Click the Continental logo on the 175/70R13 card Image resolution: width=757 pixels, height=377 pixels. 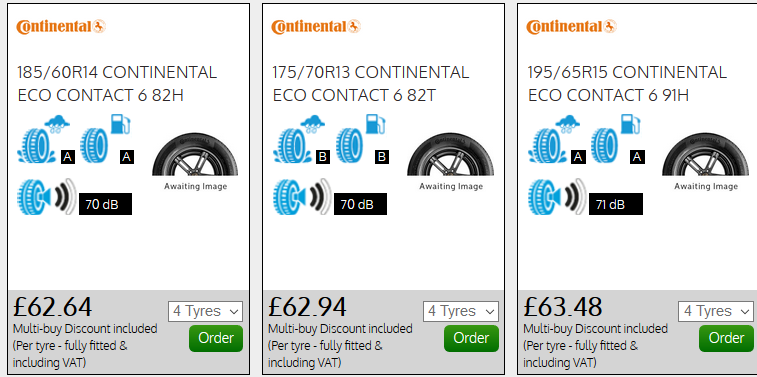(x=316, y=27)
